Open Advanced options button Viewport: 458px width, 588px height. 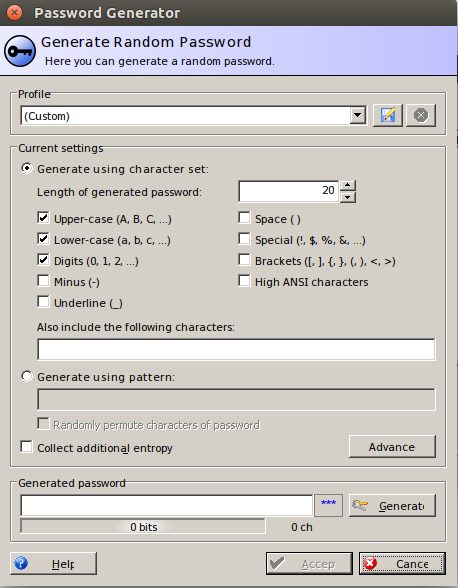(392, 446)
